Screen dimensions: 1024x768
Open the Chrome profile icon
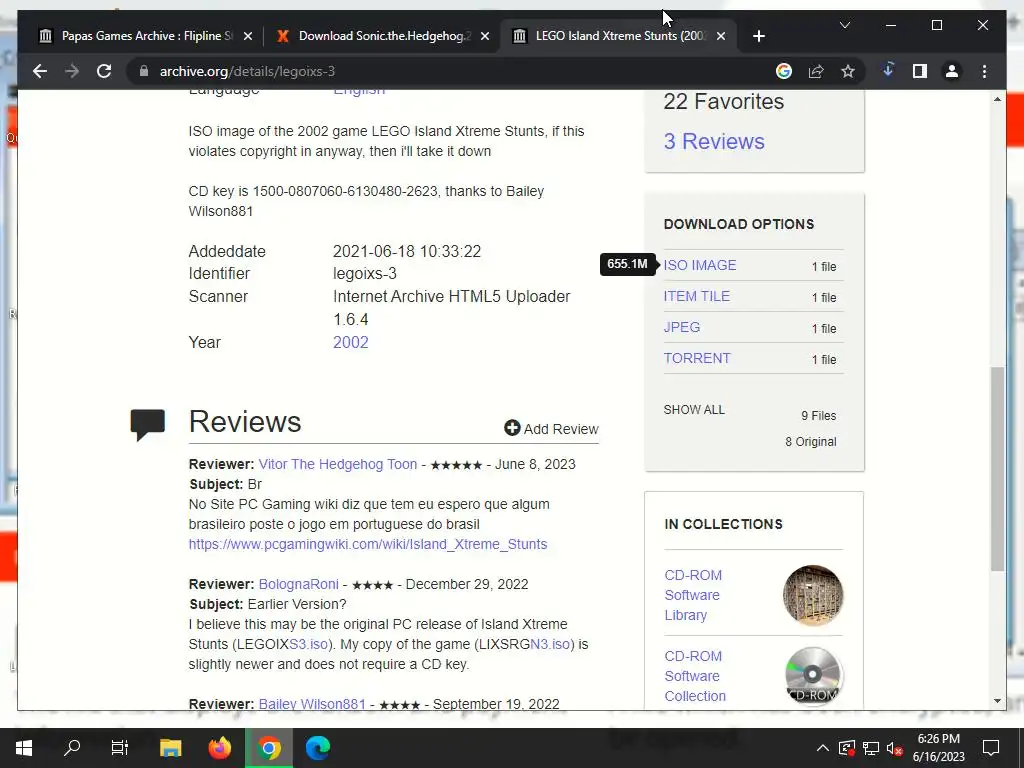tap(952, 71)
